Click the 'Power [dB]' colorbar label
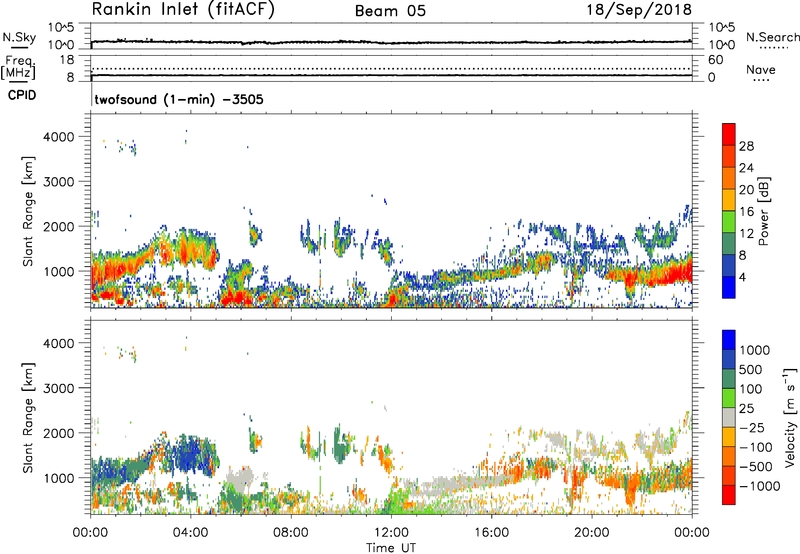Viewport: 800px width, 554px height. coord(763,211)
